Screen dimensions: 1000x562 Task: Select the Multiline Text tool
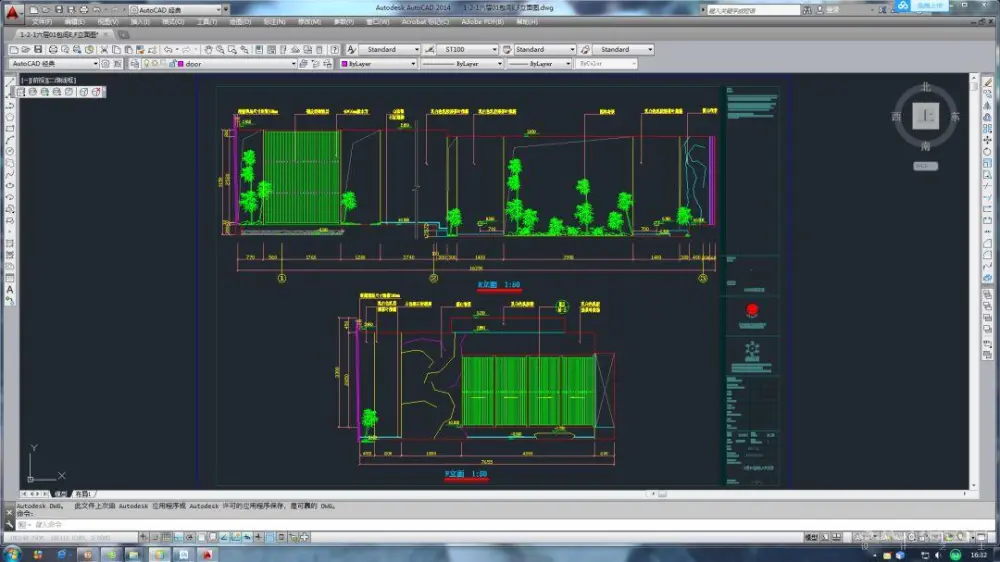tap(9, 290)
